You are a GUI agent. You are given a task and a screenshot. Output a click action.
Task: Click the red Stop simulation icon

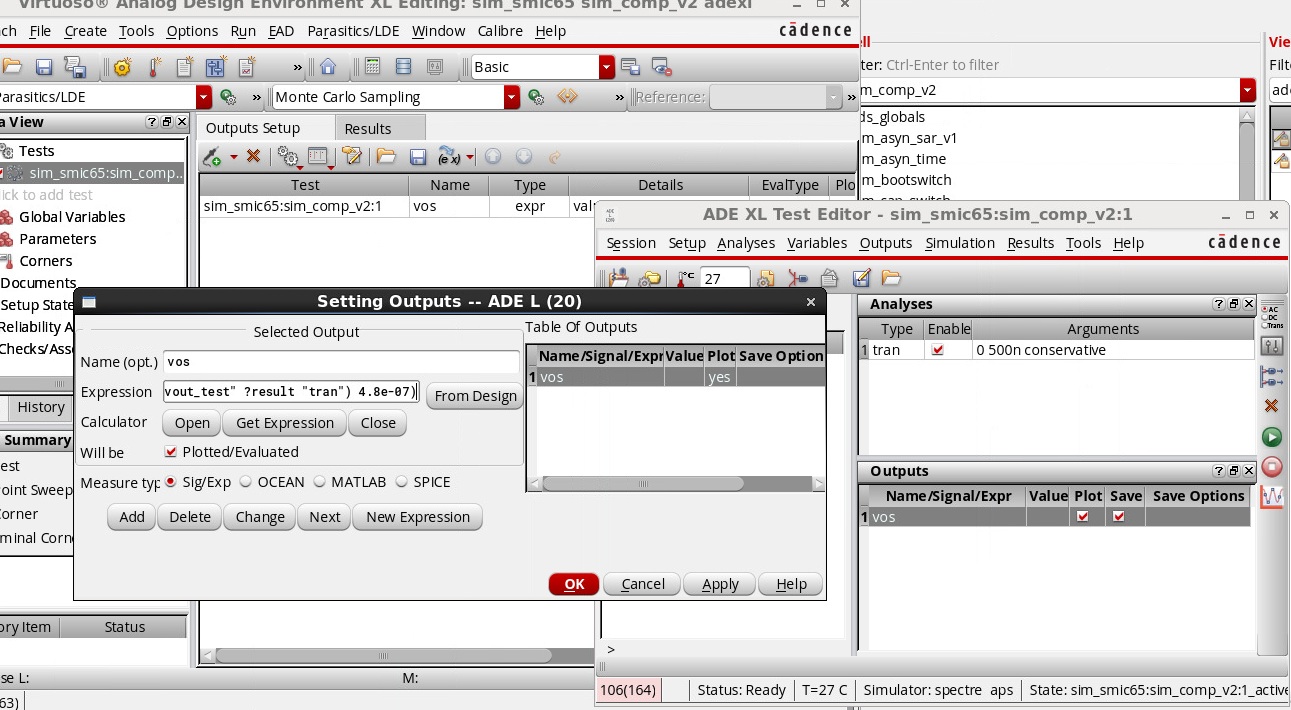click(1272, 466)
